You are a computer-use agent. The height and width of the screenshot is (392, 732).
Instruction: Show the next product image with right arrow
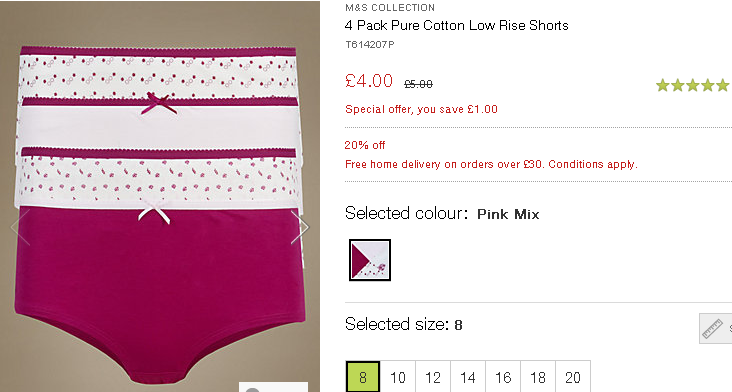click(300, 227)
